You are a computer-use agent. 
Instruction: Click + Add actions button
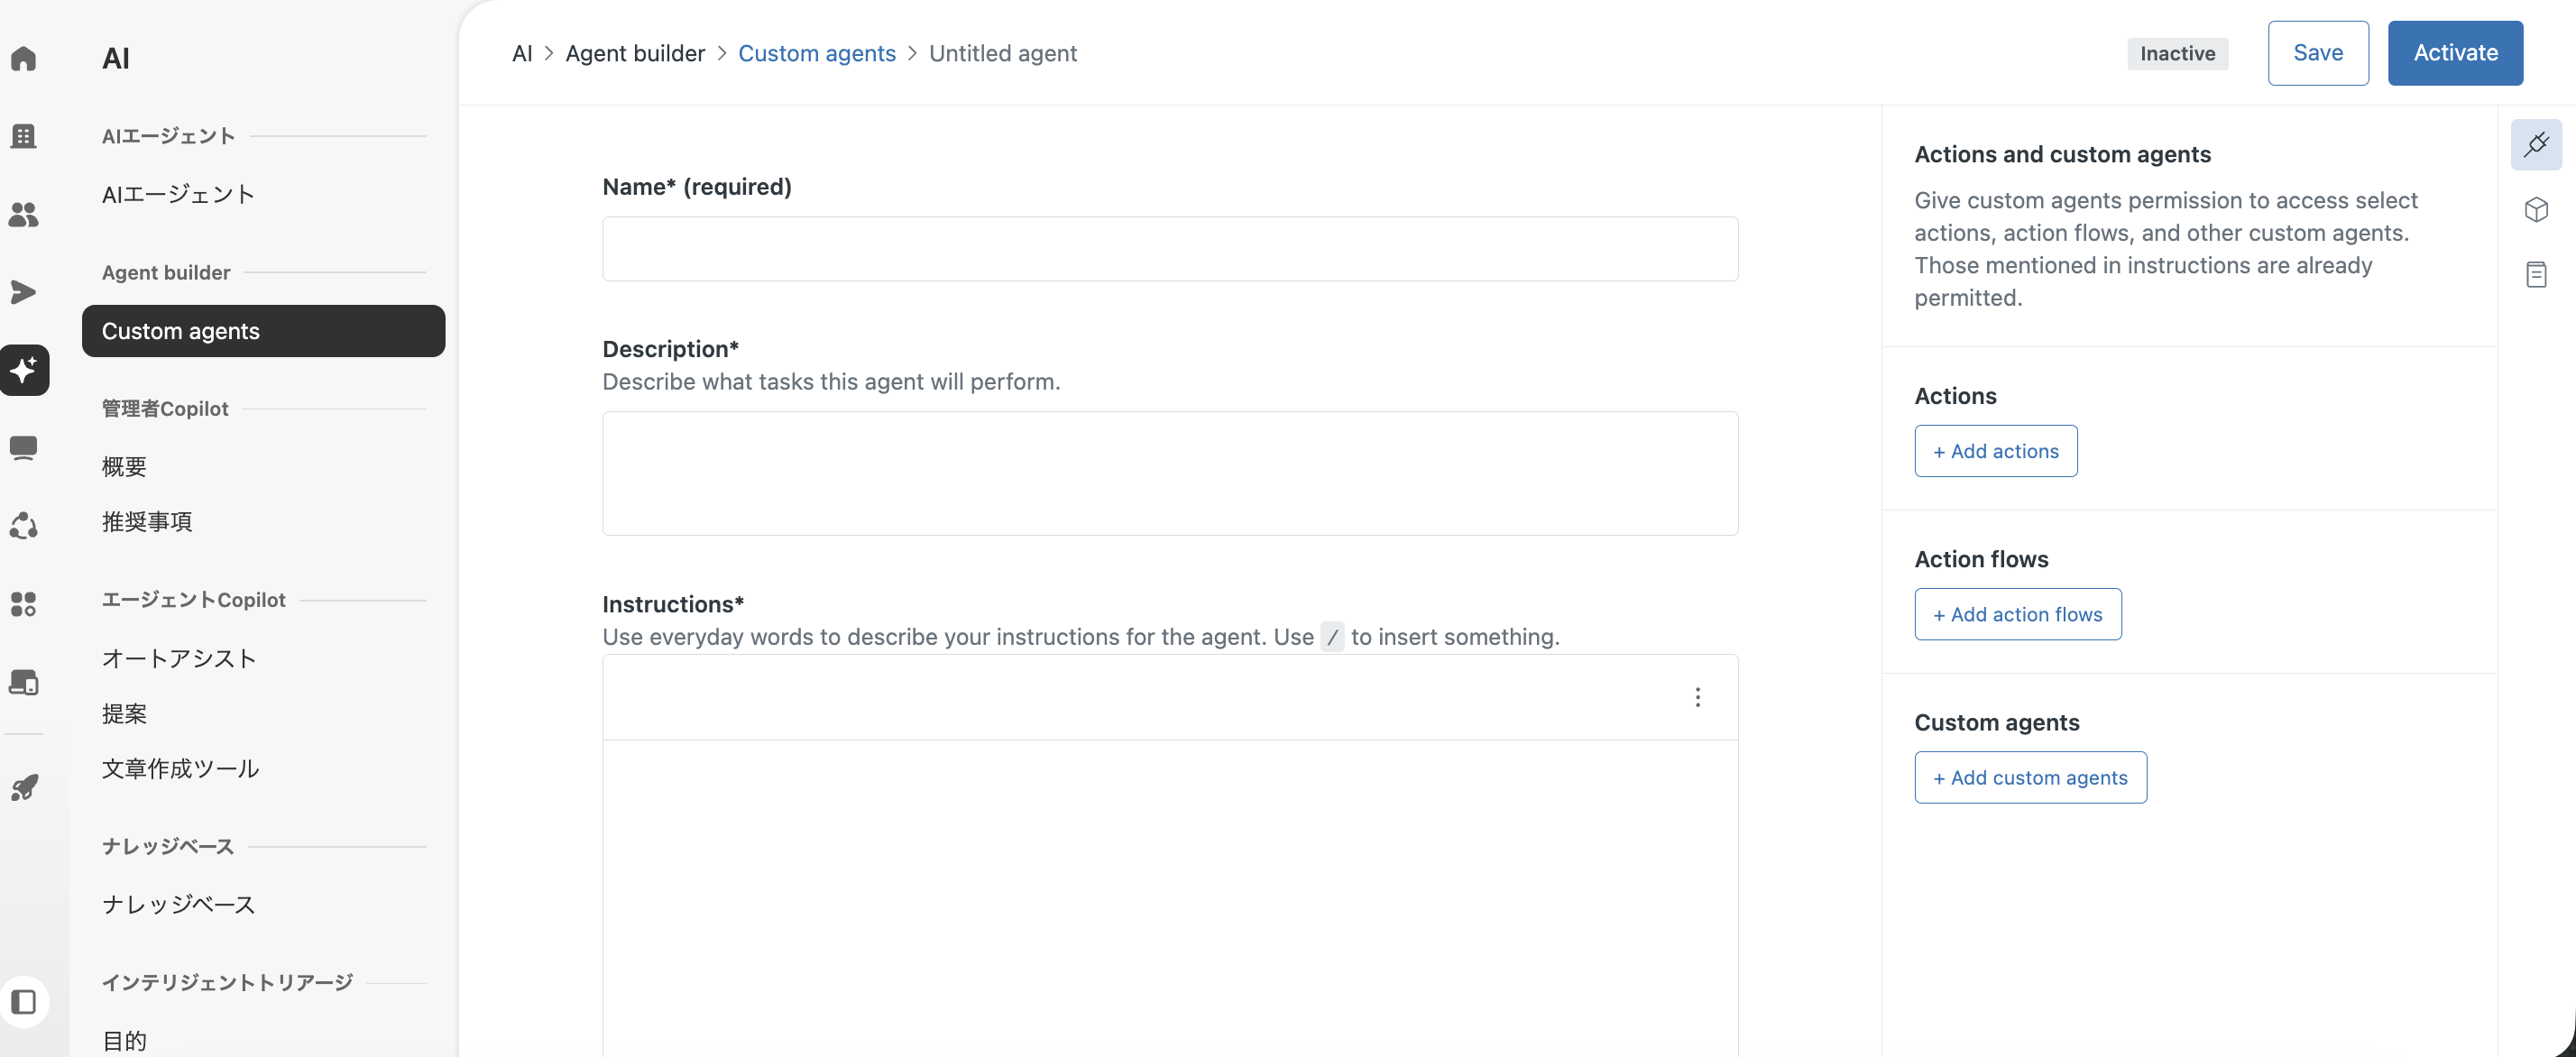[x=1995, y=451]
